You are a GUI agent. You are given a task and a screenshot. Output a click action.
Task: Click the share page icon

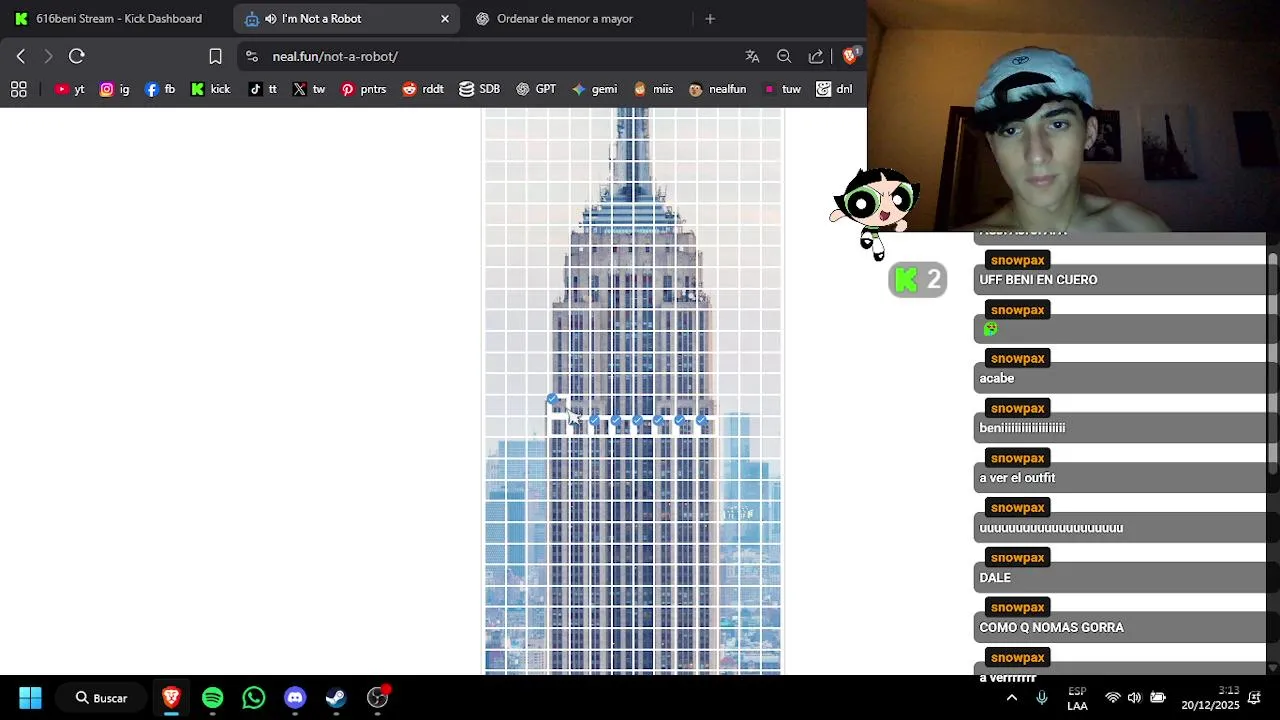(816, 56)
